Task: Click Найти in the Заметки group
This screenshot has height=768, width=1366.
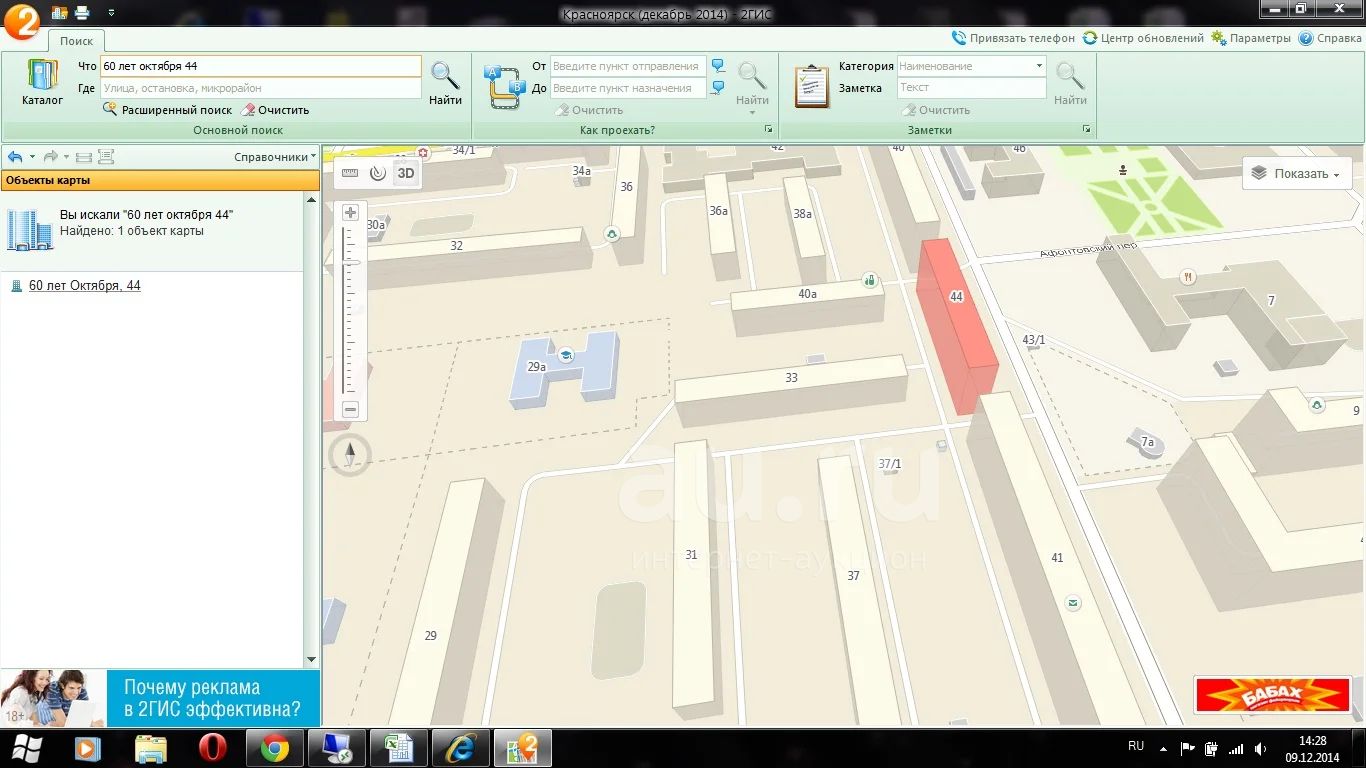Action: (1070, 83)
